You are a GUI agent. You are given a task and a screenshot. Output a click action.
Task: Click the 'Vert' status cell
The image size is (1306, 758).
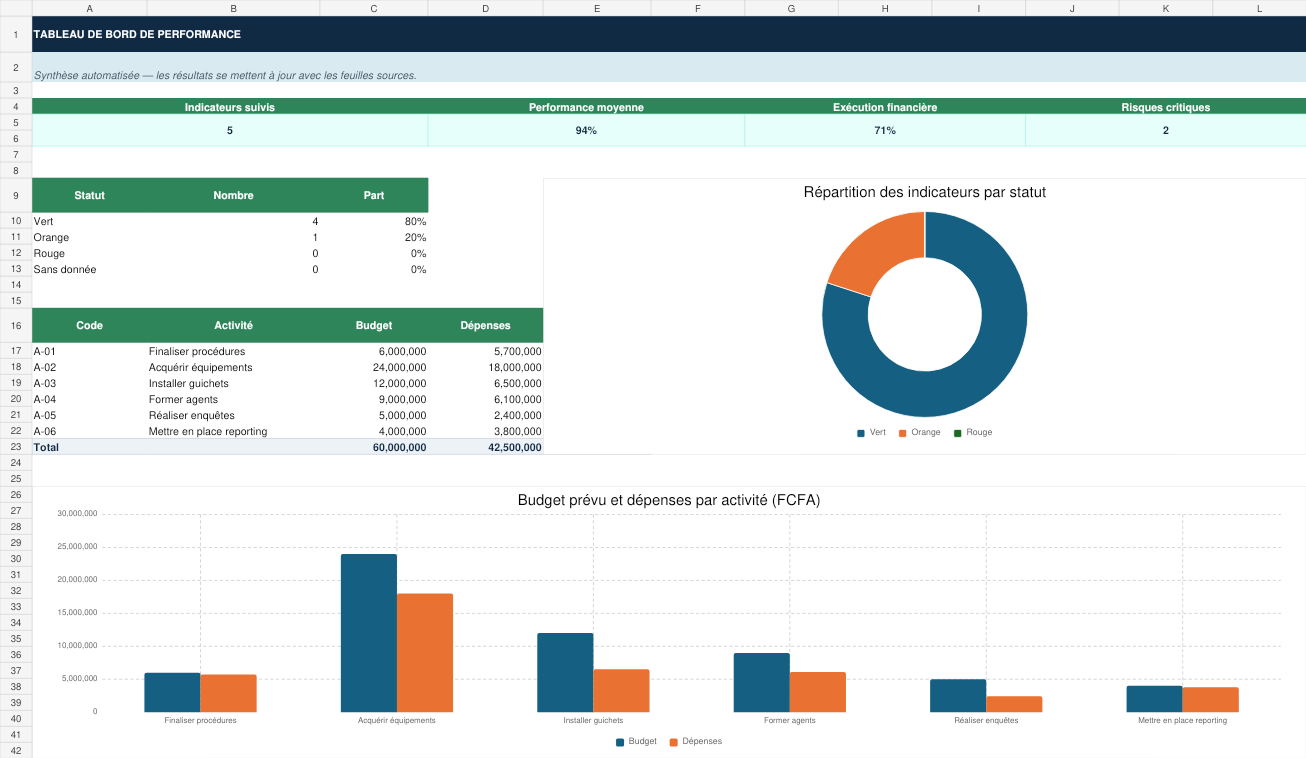coord(90,221)
